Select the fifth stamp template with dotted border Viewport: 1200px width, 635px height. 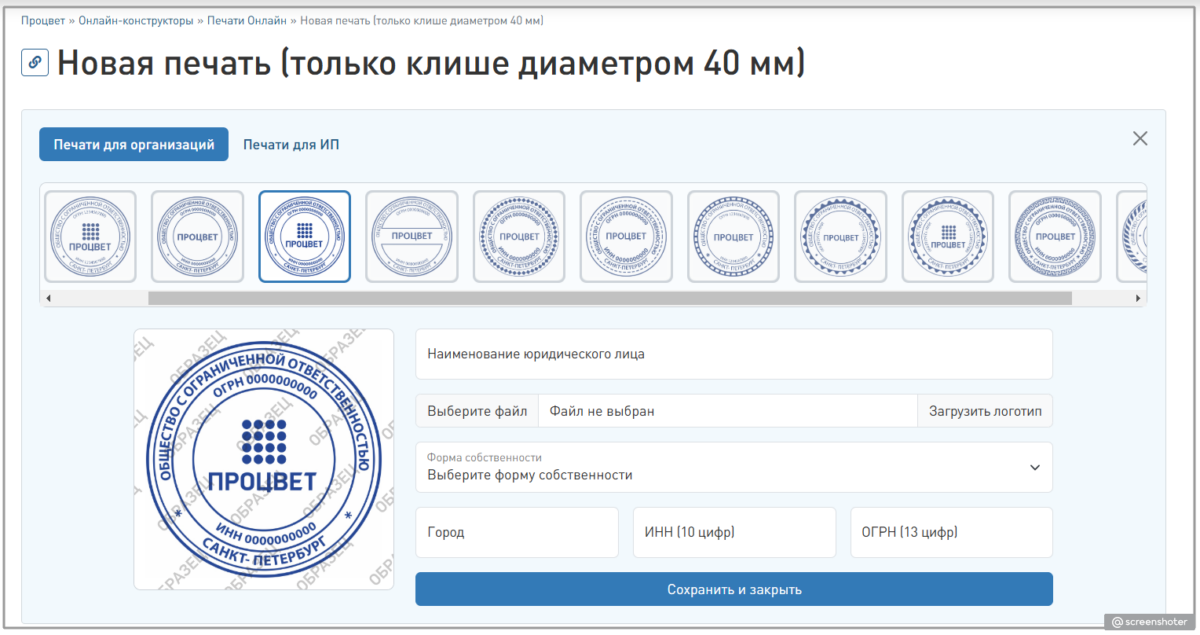tap(519, 237)
